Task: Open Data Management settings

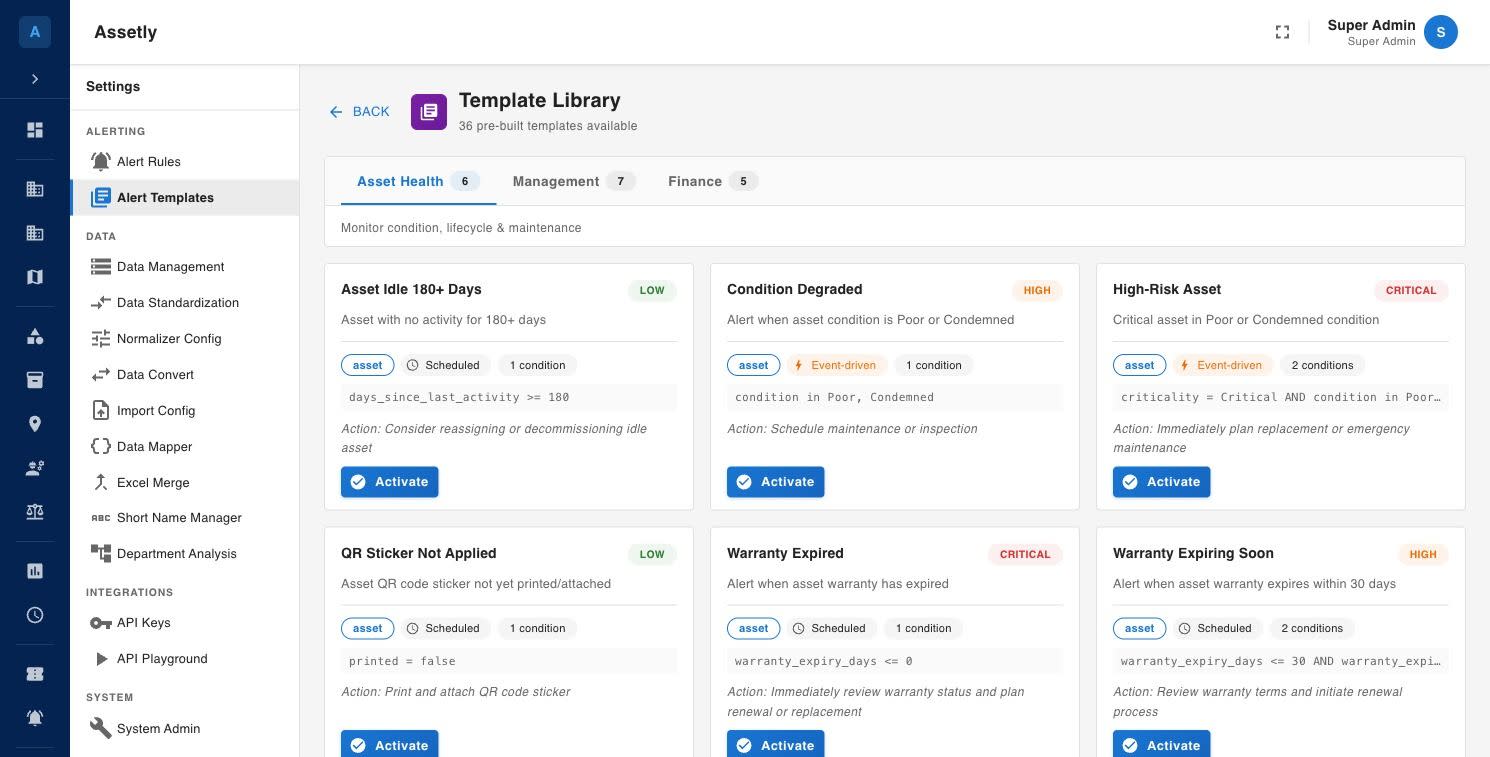Action: coord(185,267)
